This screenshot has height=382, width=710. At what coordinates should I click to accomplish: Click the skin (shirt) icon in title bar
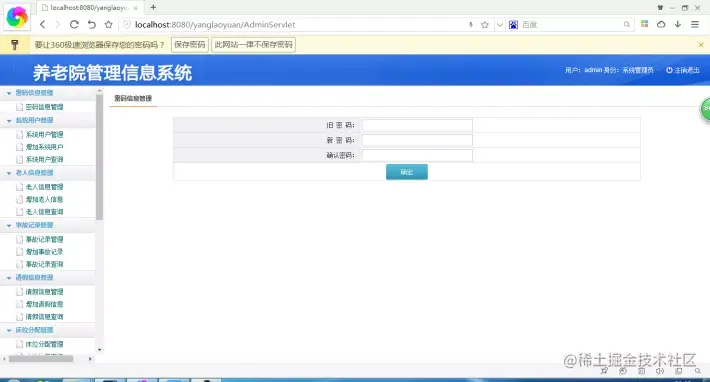coord(660,8)
